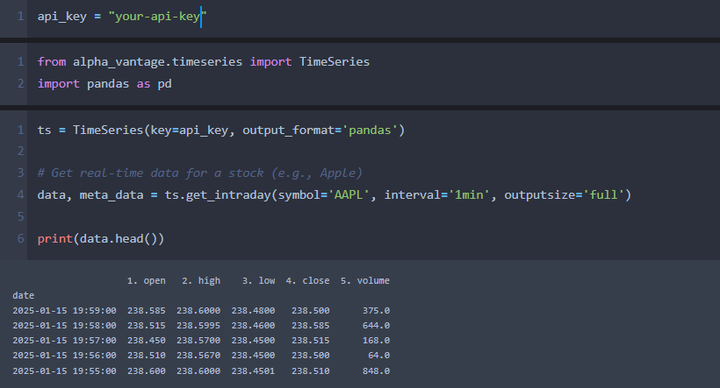Click the meta_data variable

(x=112, y=195)
